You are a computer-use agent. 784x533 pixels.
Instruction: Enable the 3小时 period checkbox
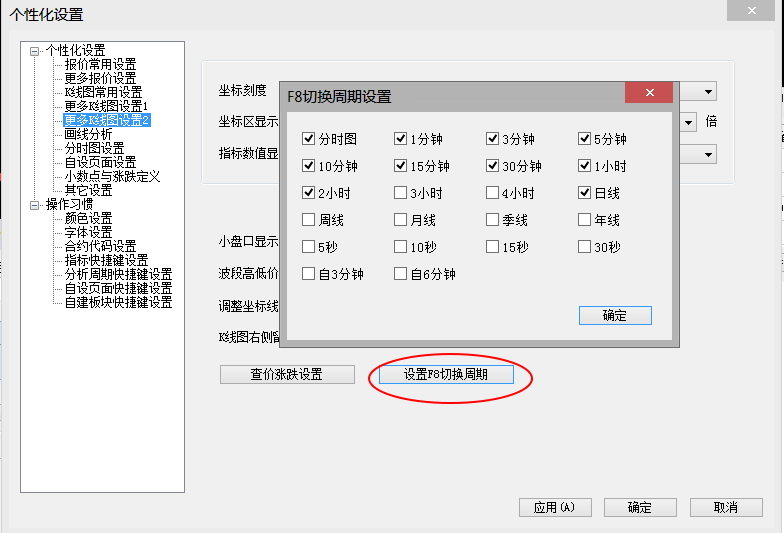click(x=400, y=192)
